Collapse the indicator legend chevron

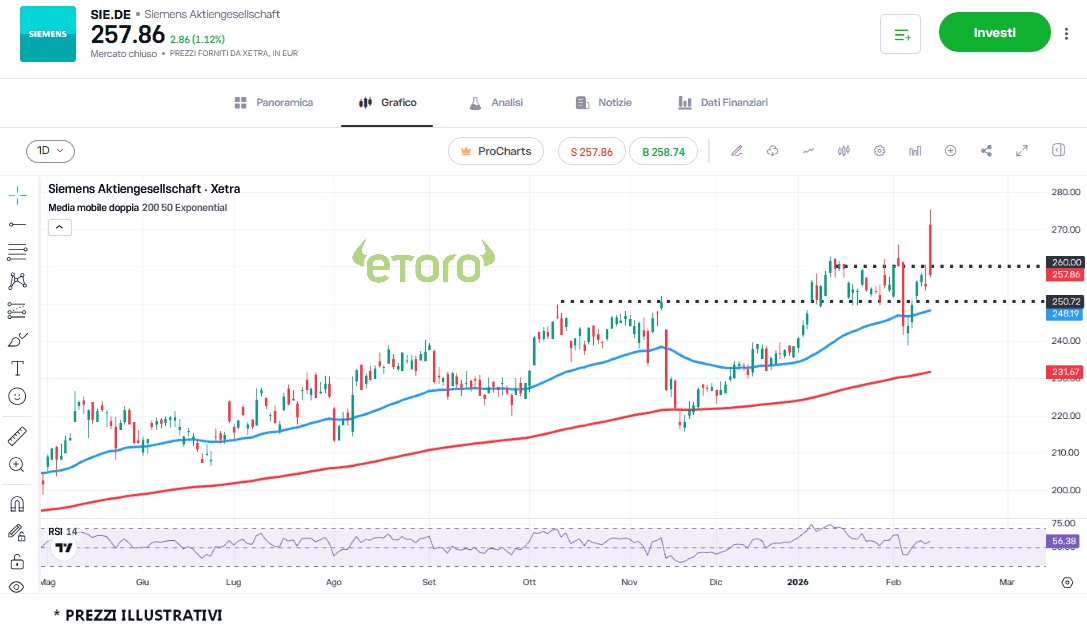[59, 227]
